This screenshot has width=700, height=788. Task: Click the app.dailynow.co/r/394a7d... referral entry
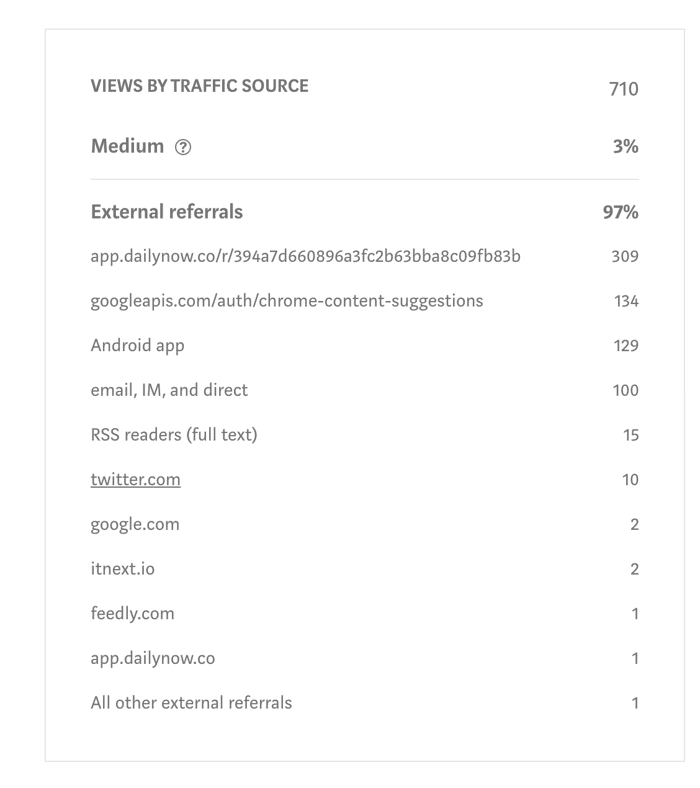305,256
